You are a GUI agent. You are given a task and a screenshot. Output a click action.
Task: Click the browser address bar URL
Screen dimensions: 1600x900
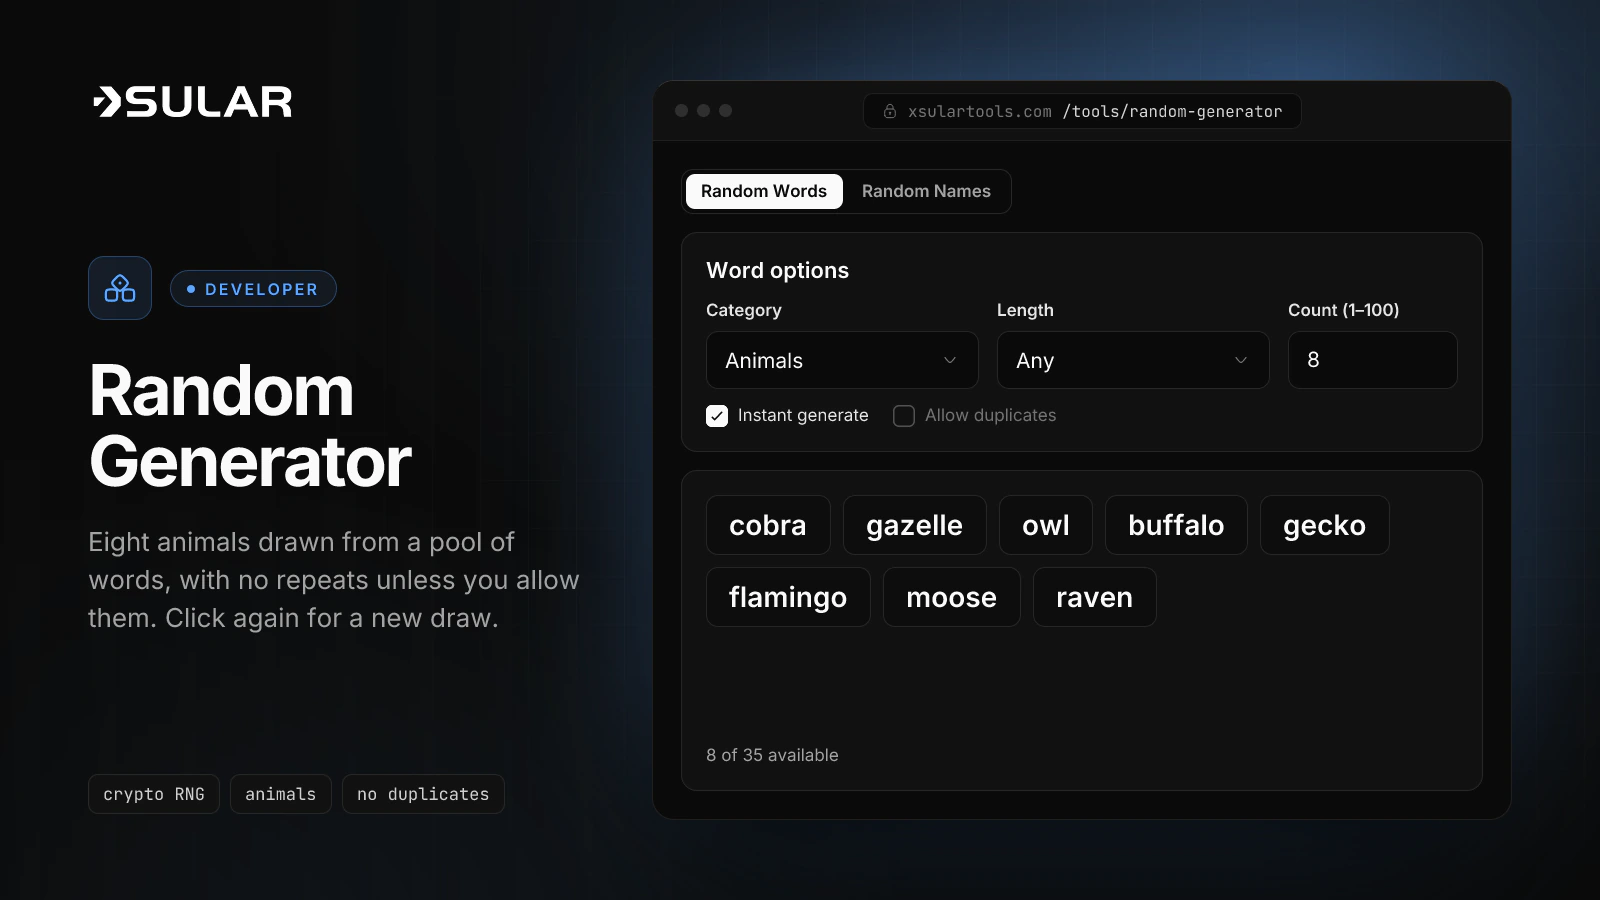1082,111
